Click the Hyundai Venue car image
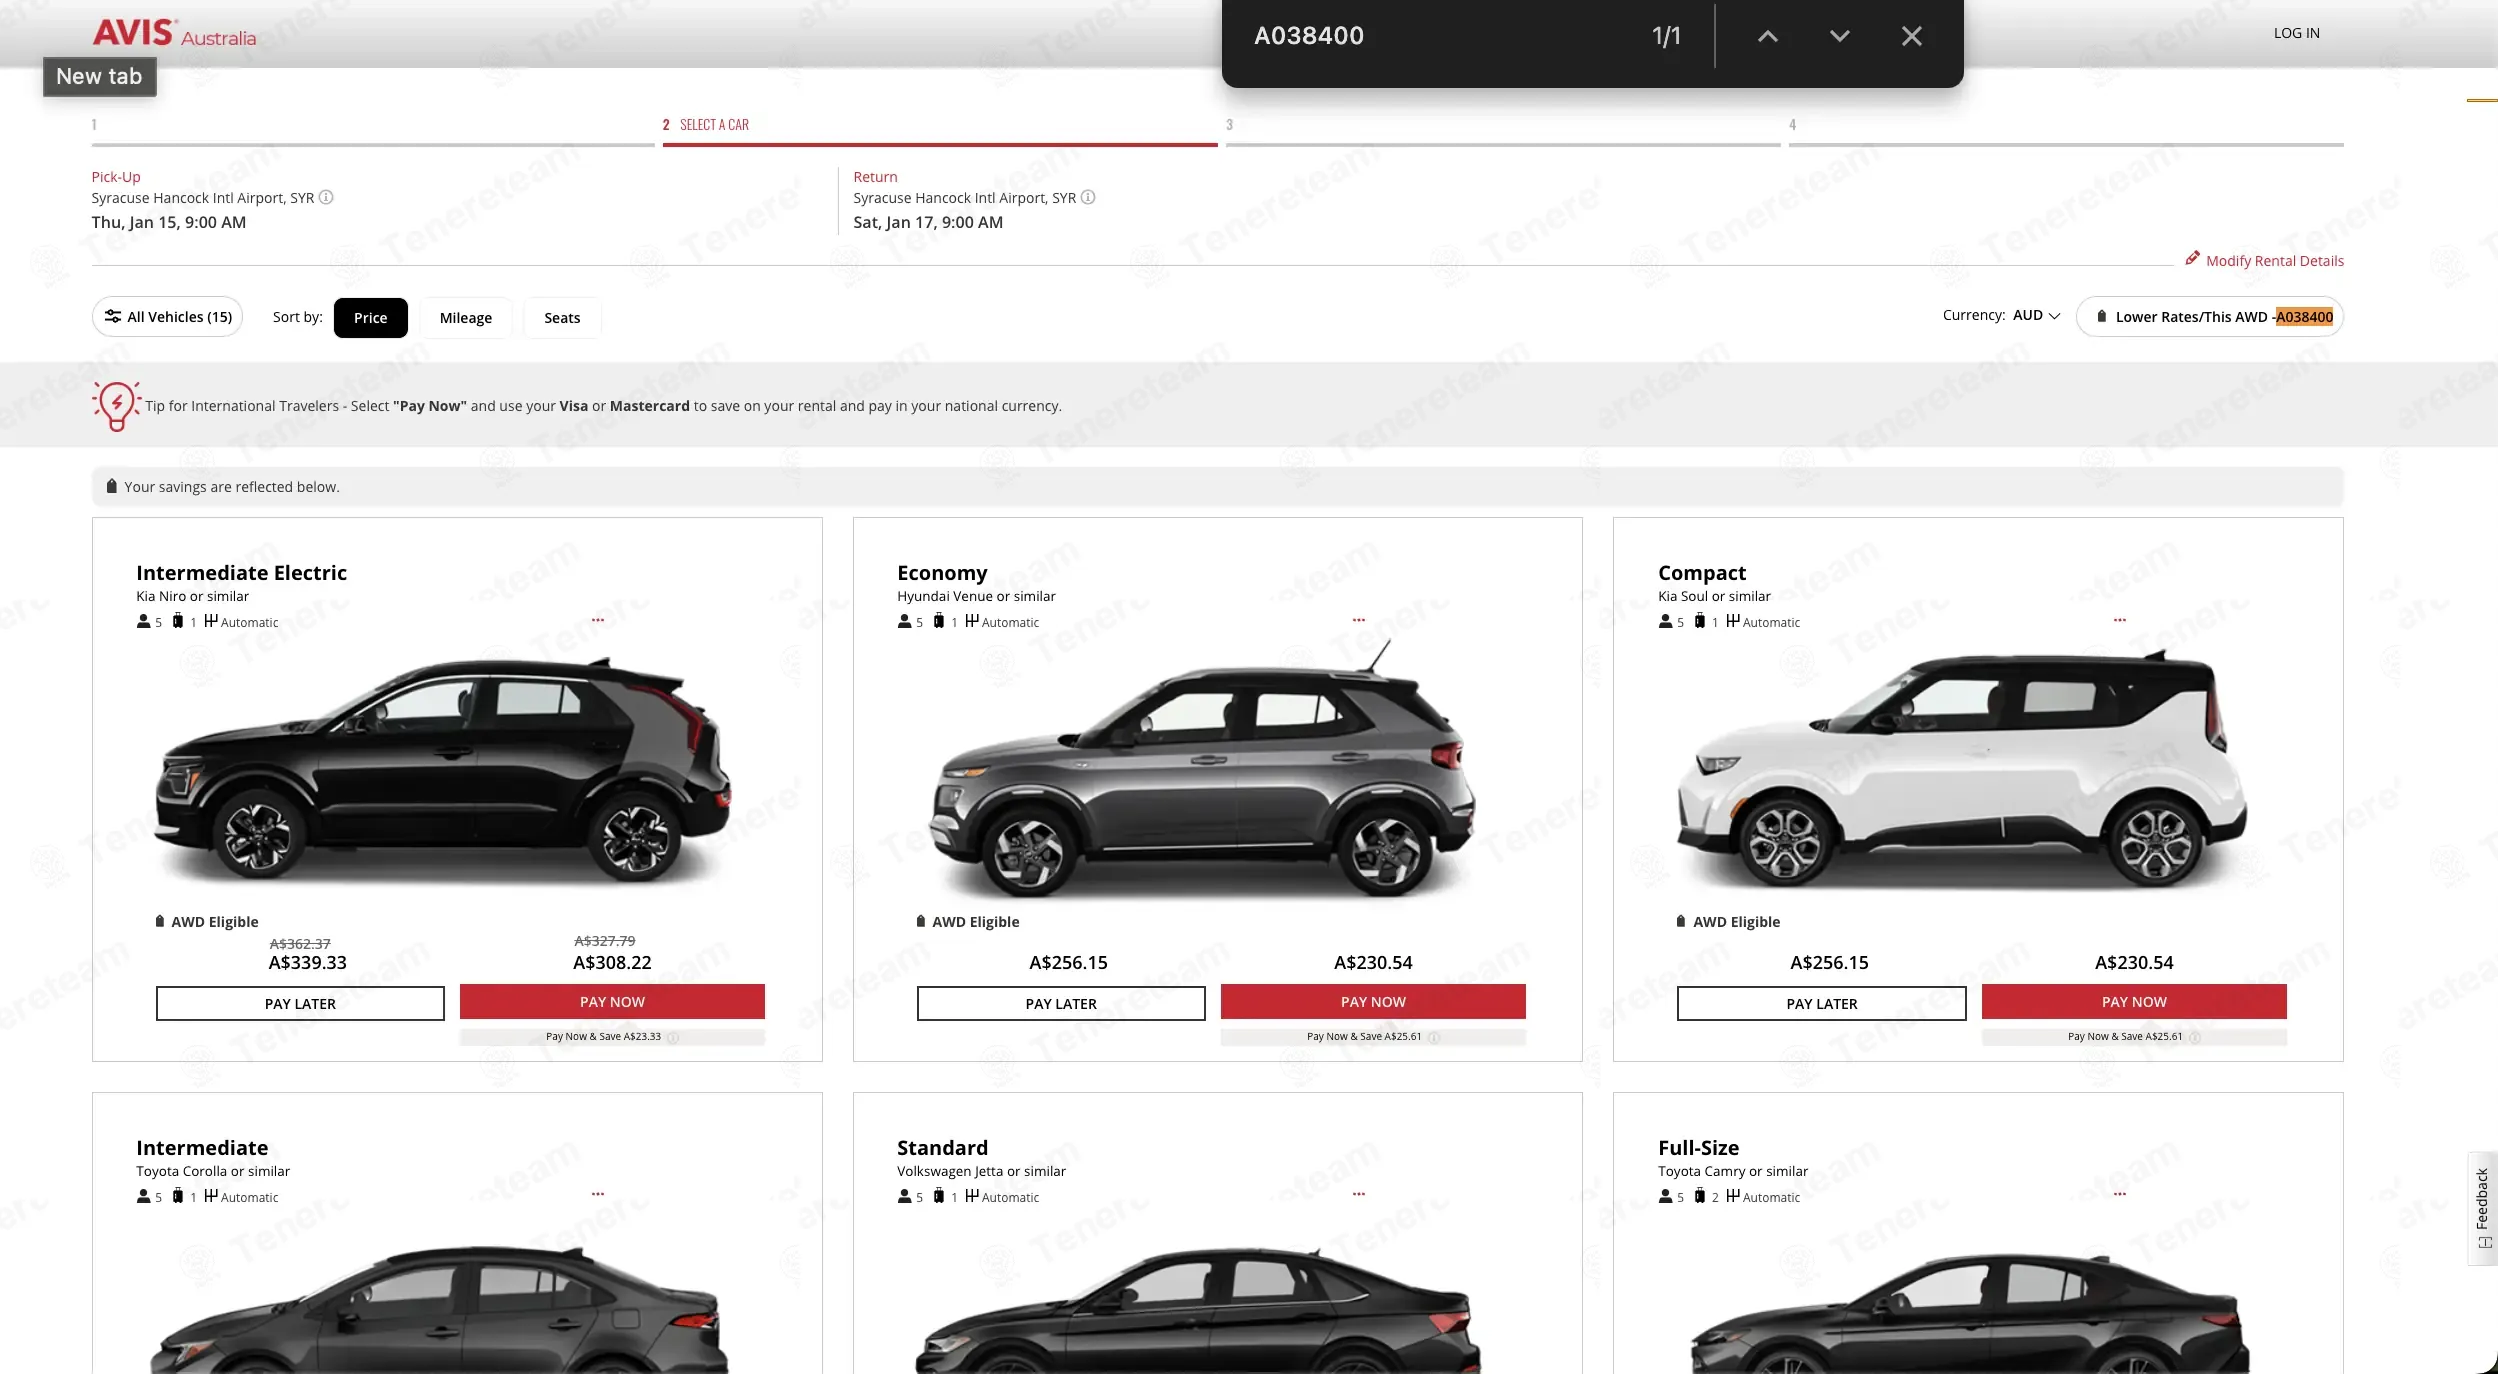The image size is (2498, 1374). tap(1203, 770)
